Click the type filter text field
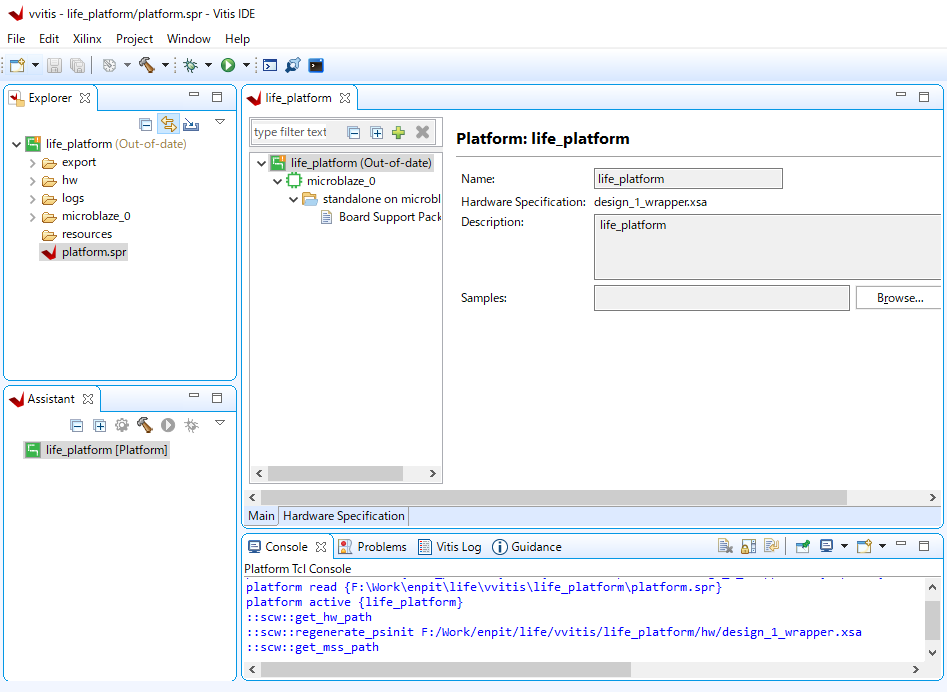The height and width of the screenshot is (692, 947). 291,132
